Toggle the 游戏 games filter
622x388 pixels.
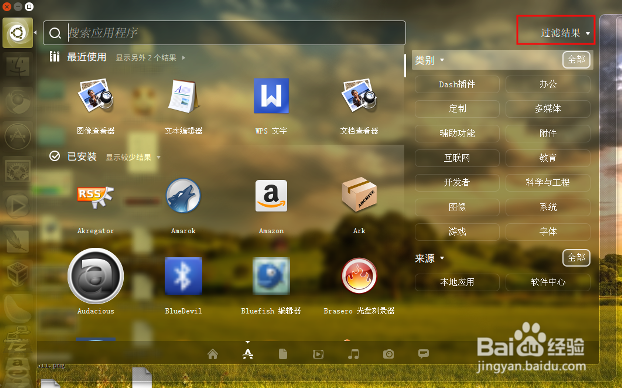457,232
